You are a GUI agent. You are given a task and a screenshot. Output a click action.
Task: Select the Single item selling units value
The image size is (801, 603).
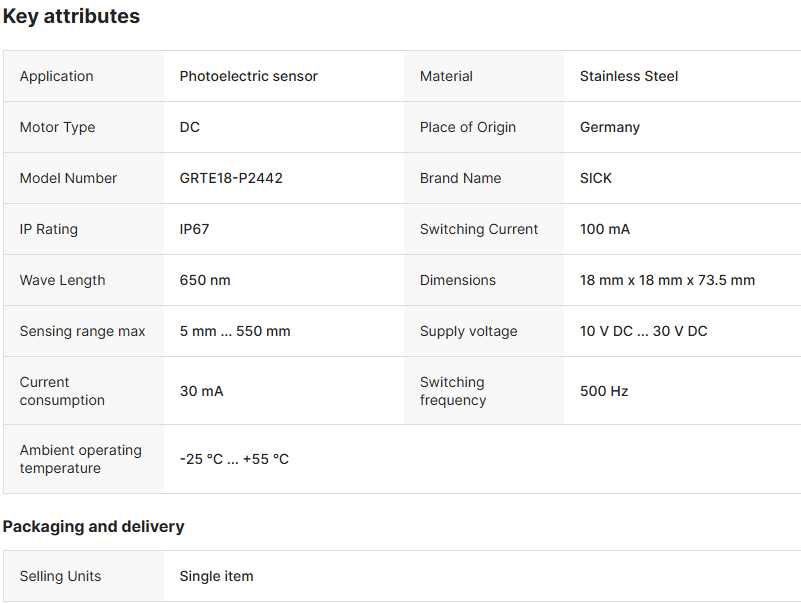pyautogui.click(x=216, y=576)
